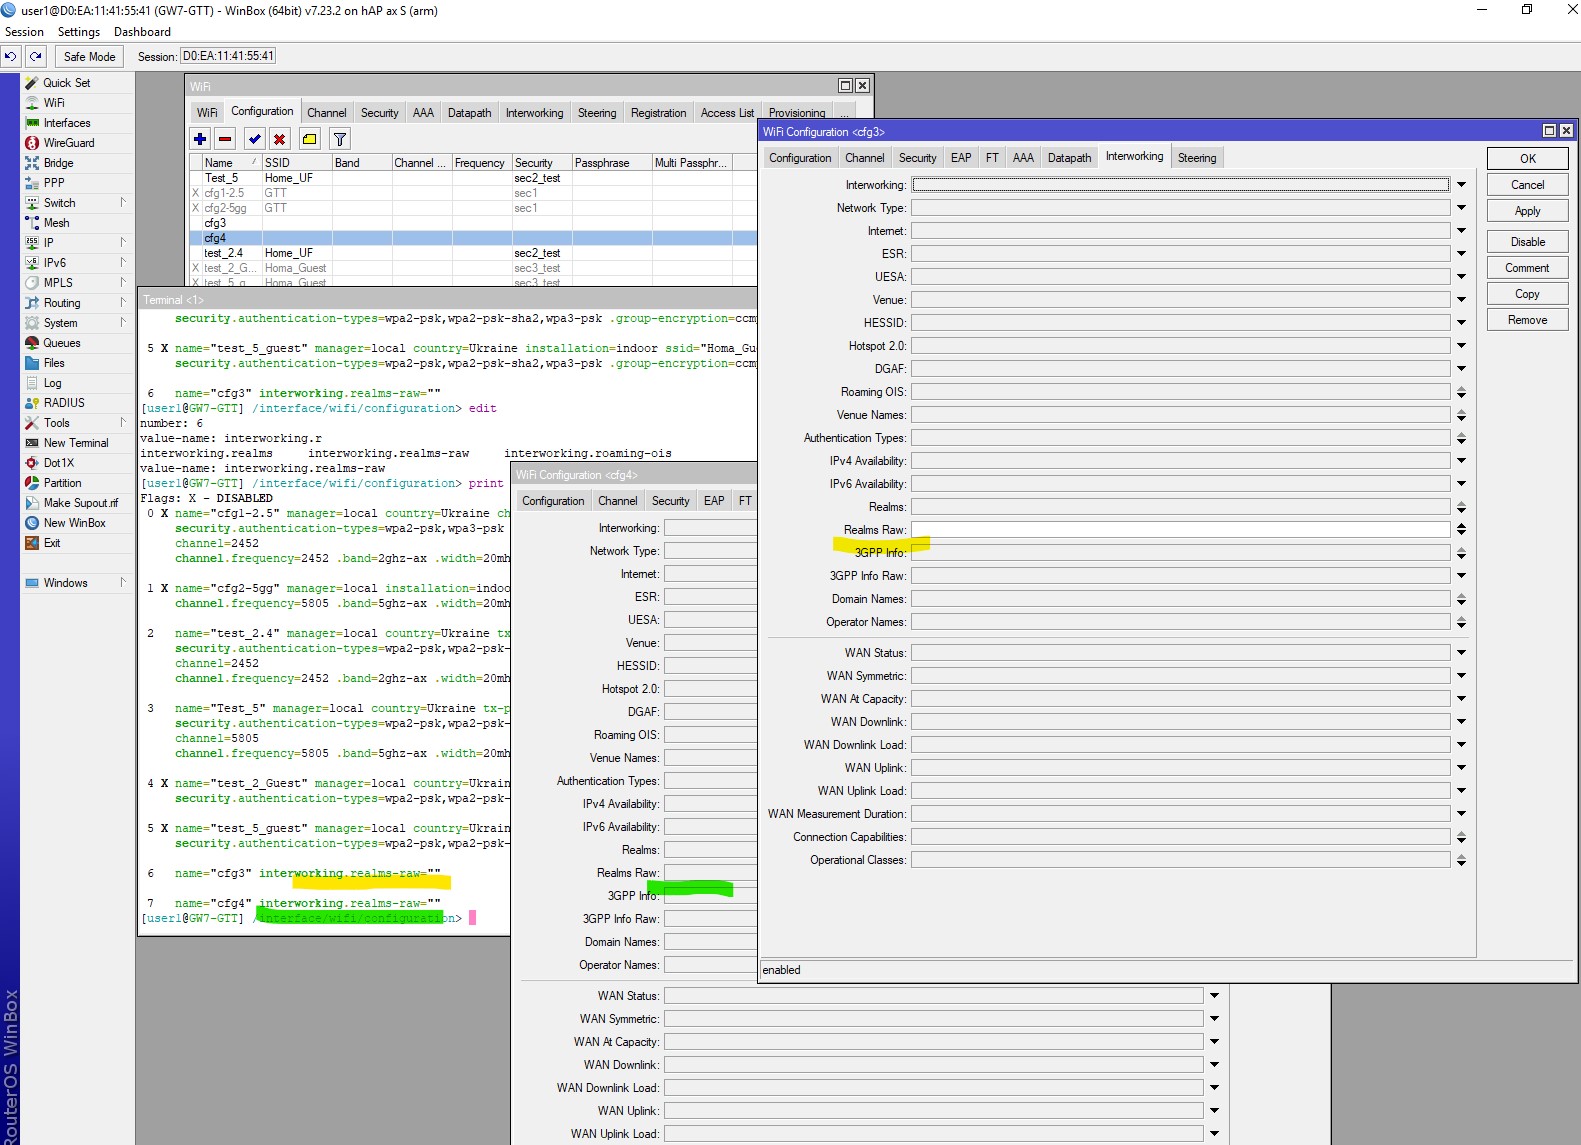1581x1145 pixels.
Task: Click Cancel in cfg3 window
Action: click(1528, 185)
